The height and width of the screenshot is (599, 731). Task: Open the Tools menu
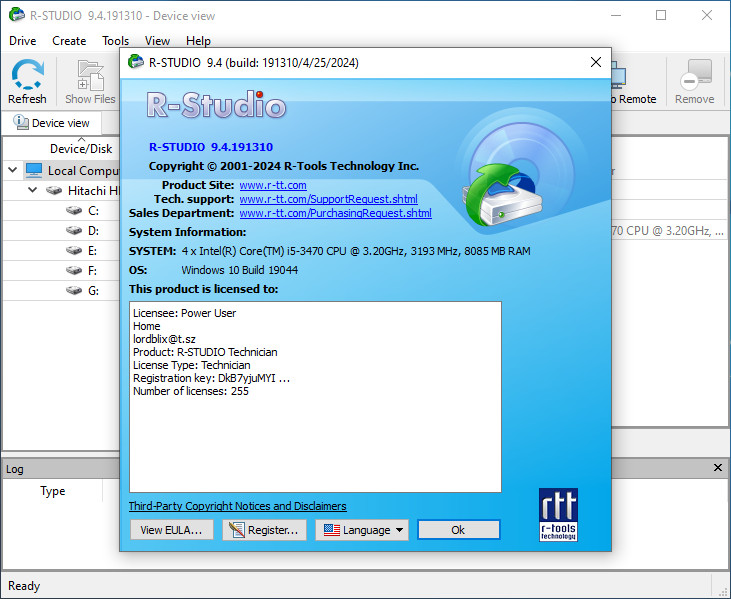[115, 41]
